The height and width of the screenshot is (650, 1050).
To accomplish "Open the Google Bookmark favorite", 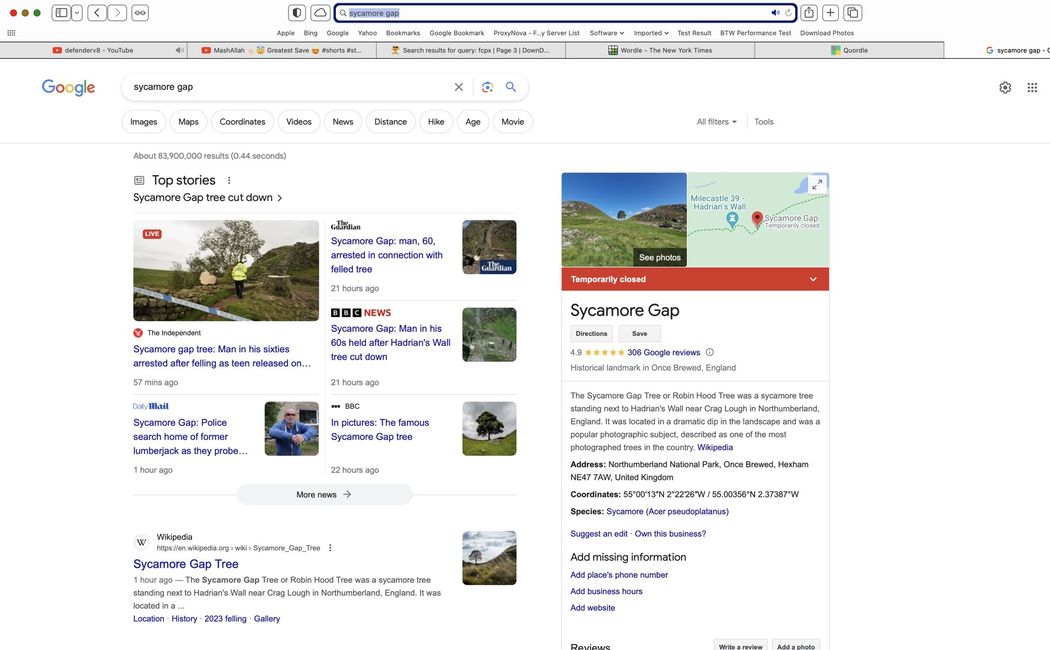I will coord(457,33).
